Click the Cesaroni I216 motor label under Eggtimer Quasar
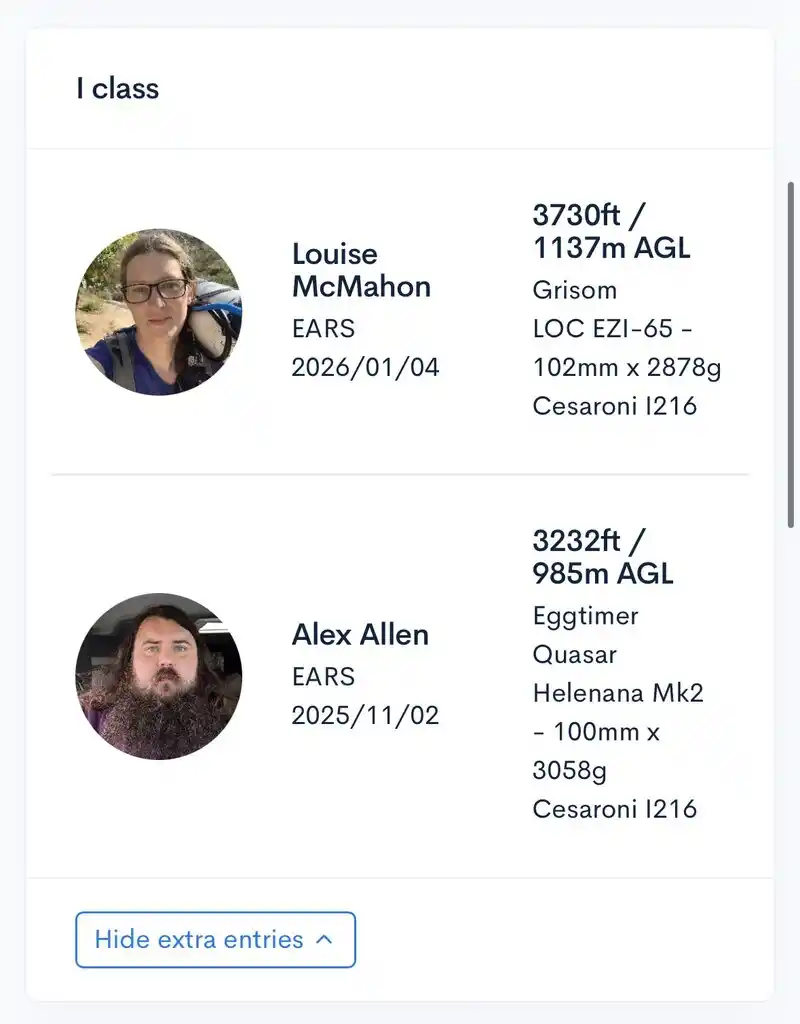The width and height of the screenshot is (800, 1024). click(615, 809)
